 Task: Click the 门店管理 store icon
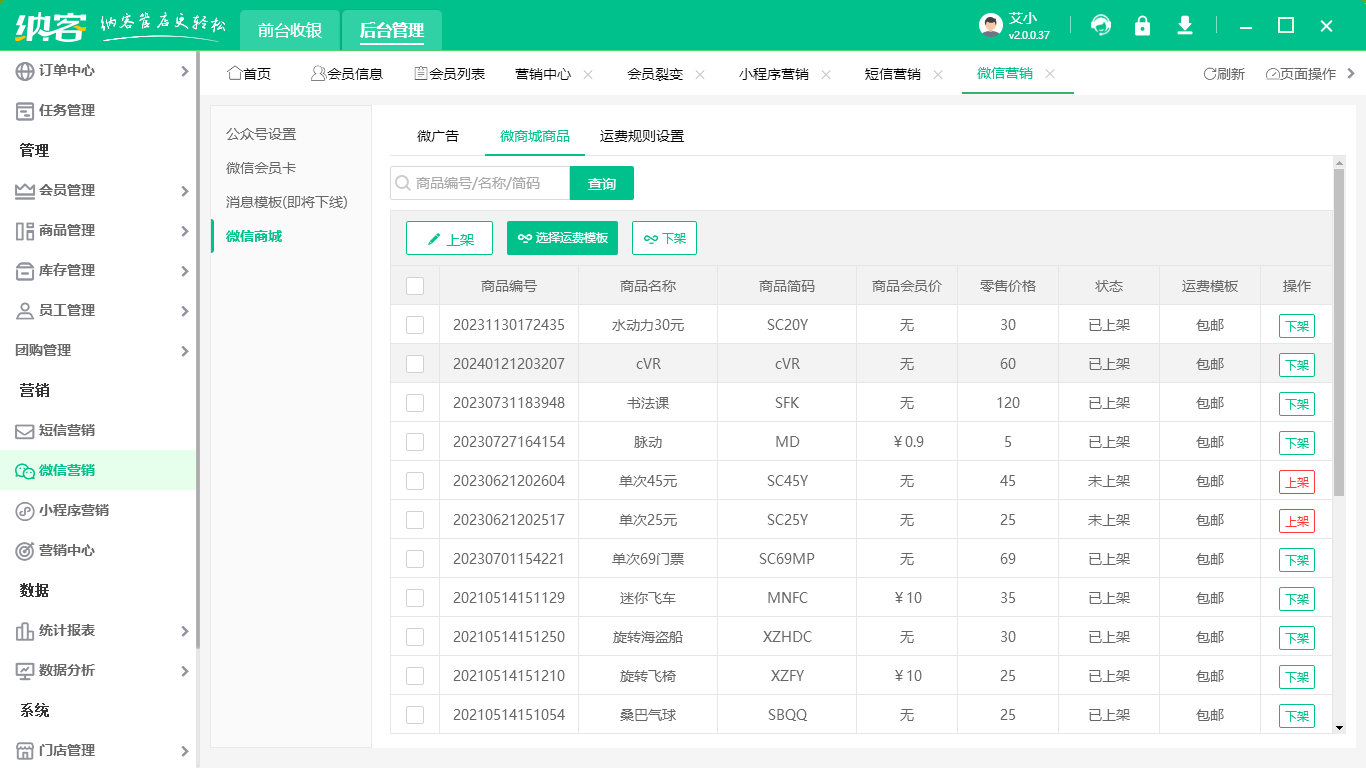pos(25,751)
